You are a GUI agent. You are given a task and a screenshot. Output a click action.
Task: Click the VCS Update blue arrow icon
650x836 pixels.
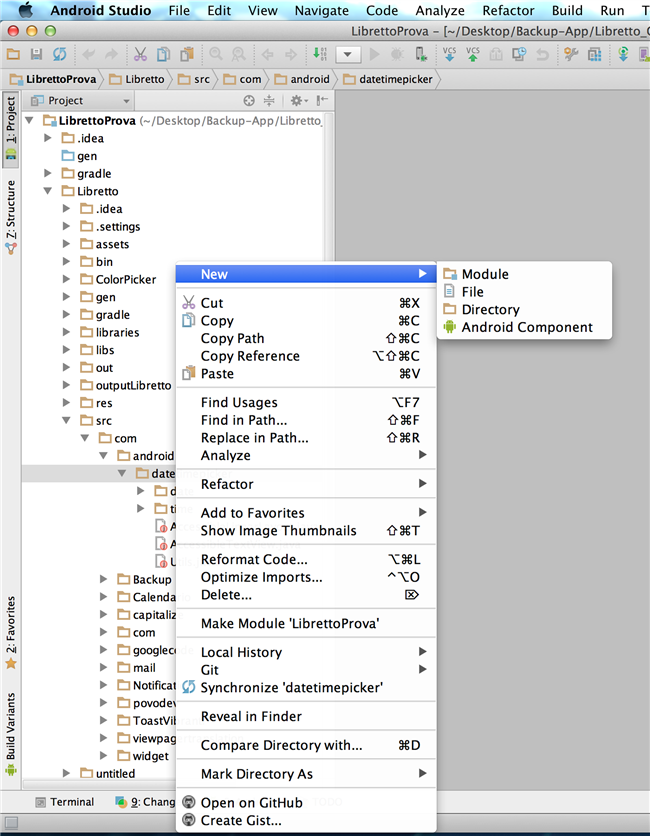pos(450,54)
